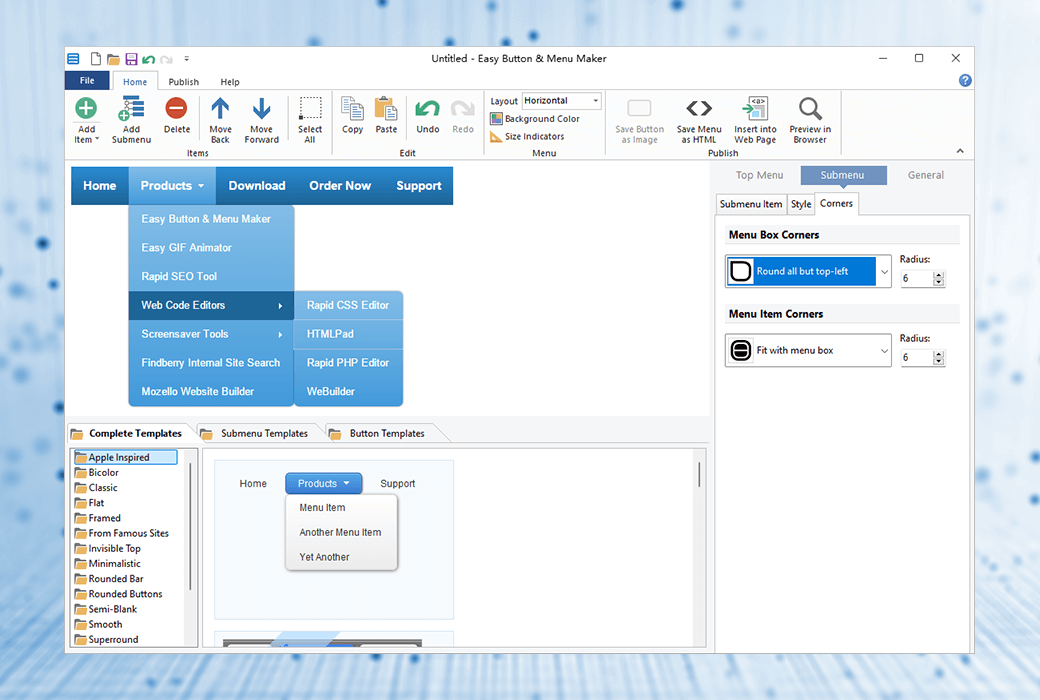Open Background Color option
The width and height of the screenshot is (1040, 700).
click(x=535, y=119)
